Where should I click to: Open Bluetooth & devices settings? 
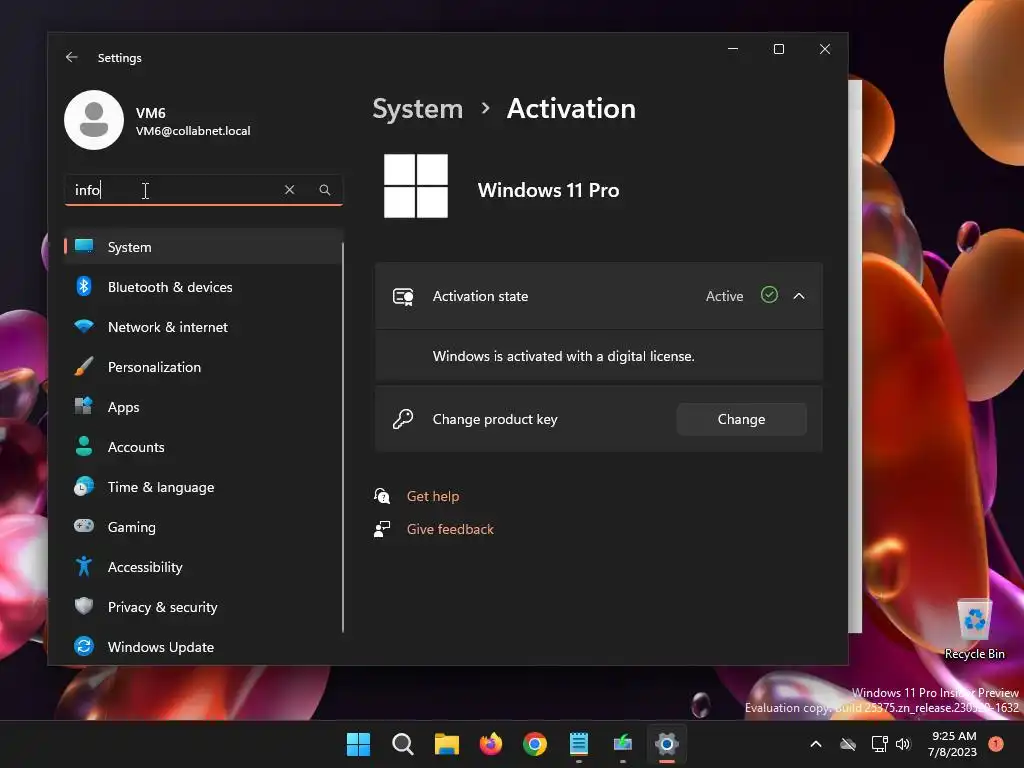click(203, 287)
